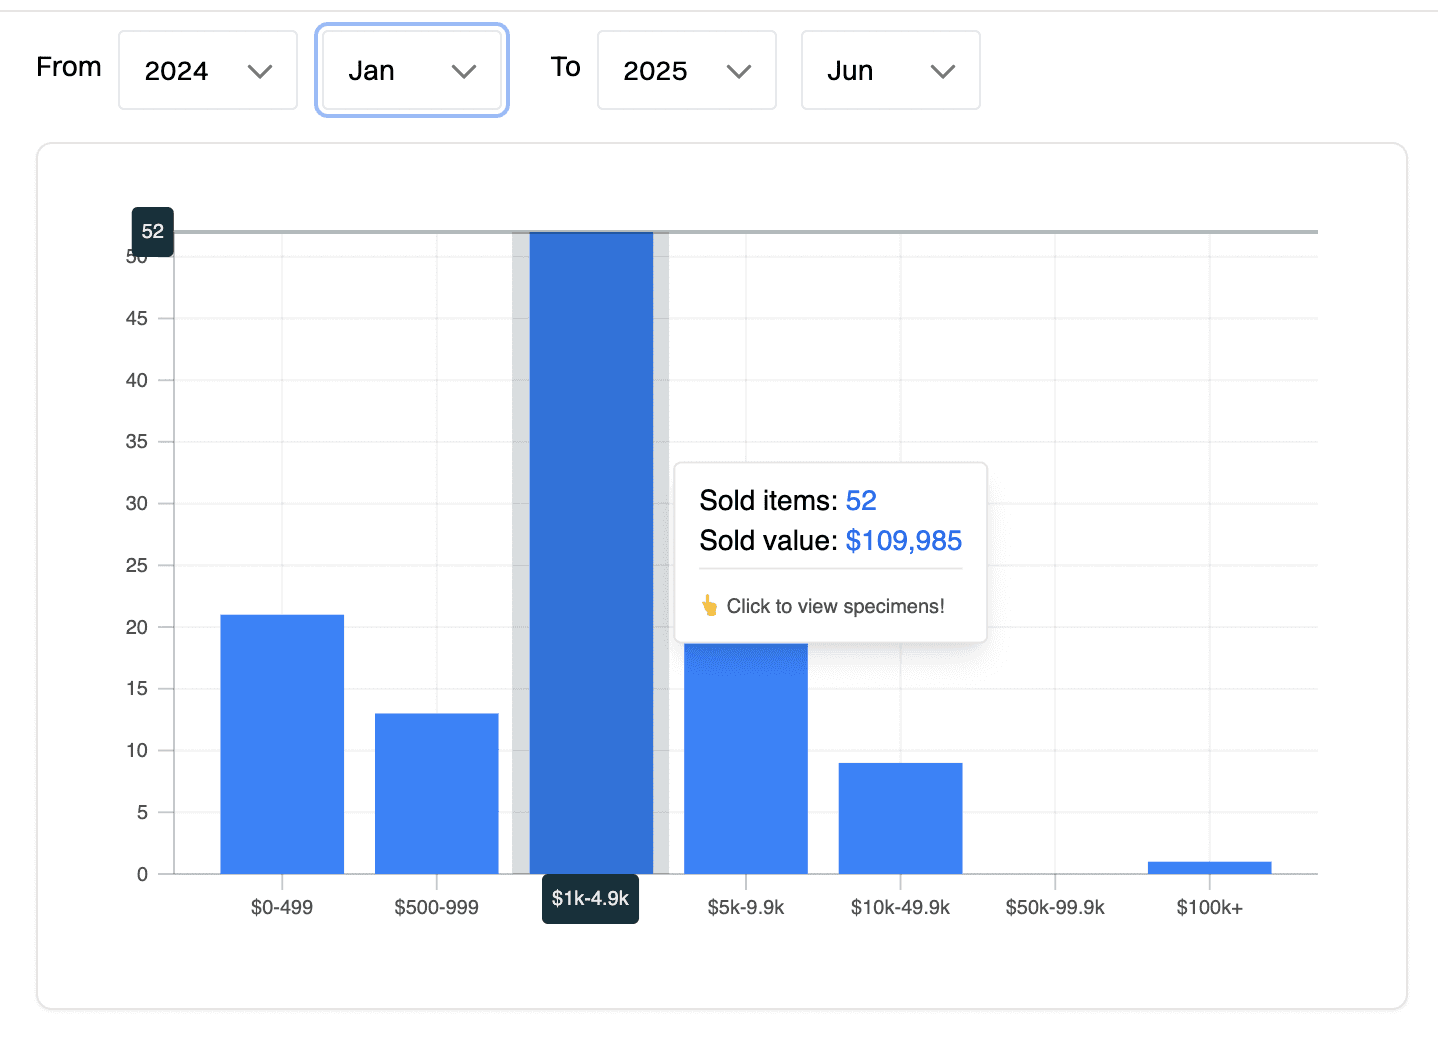Open the From year 2024 dropdown
1438x1048 pixels.
pos(207,70)
